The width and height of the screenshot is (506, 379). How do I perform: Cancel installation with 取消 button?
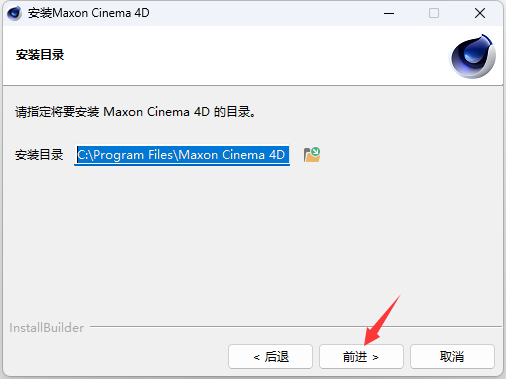[452, 357]
